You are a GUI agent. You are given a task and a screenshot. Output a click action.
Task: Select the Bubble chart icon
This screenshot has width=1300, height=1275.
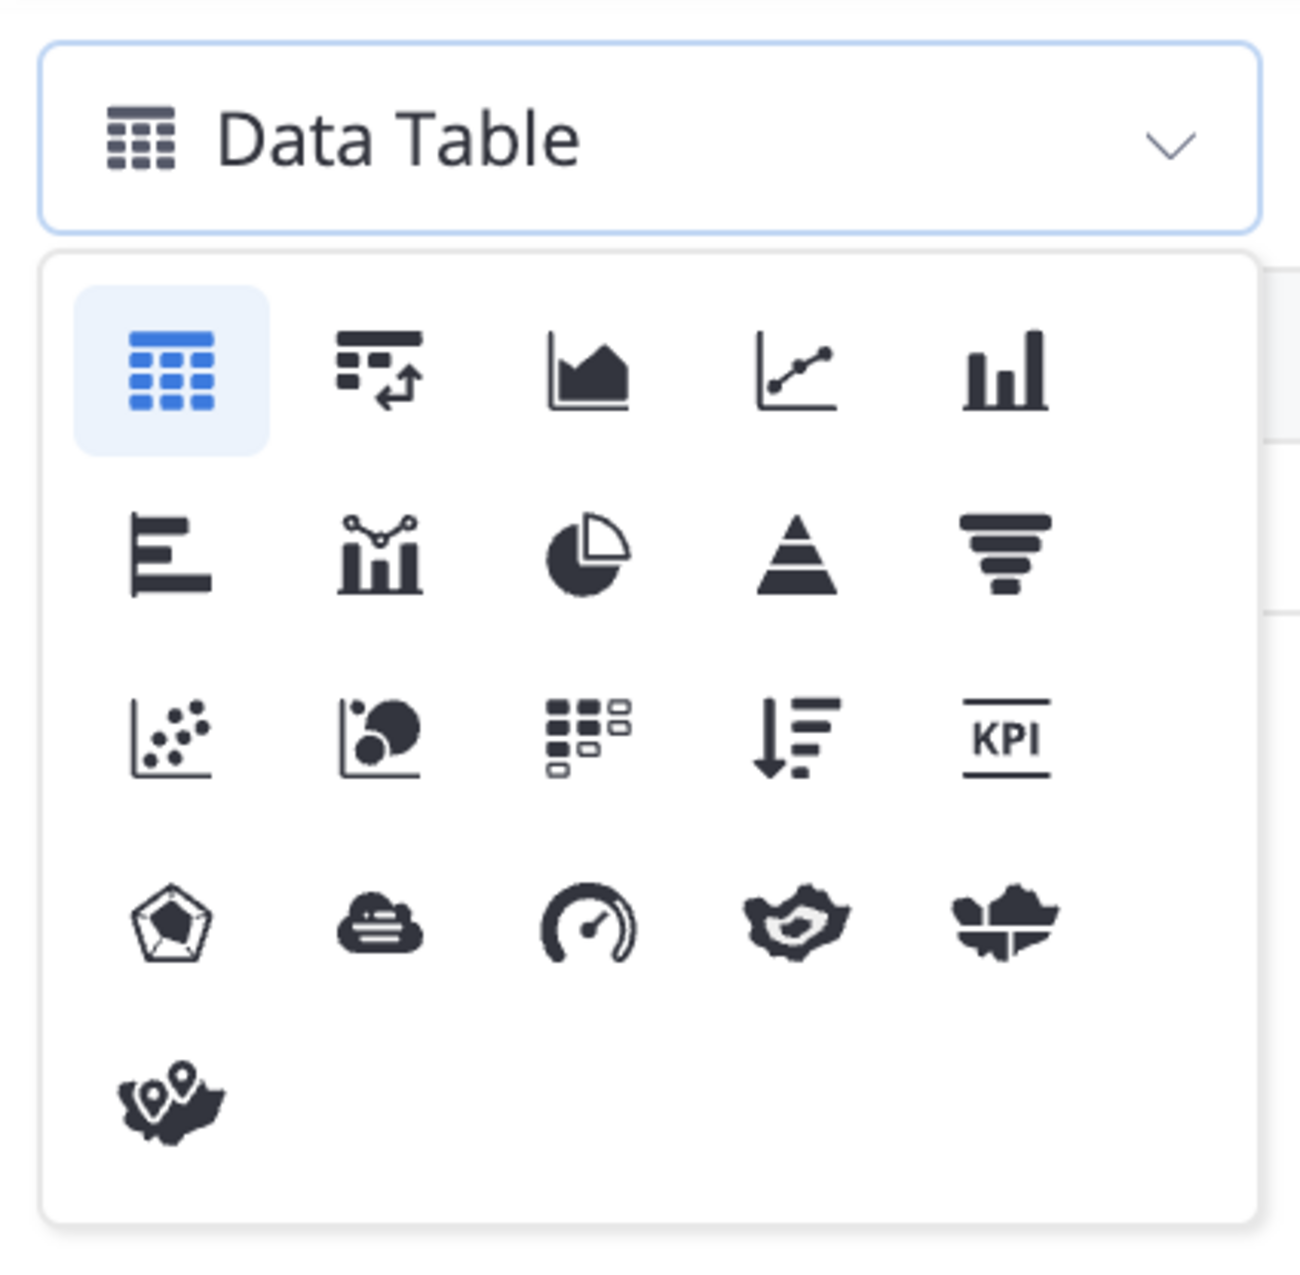pos(379,739)
